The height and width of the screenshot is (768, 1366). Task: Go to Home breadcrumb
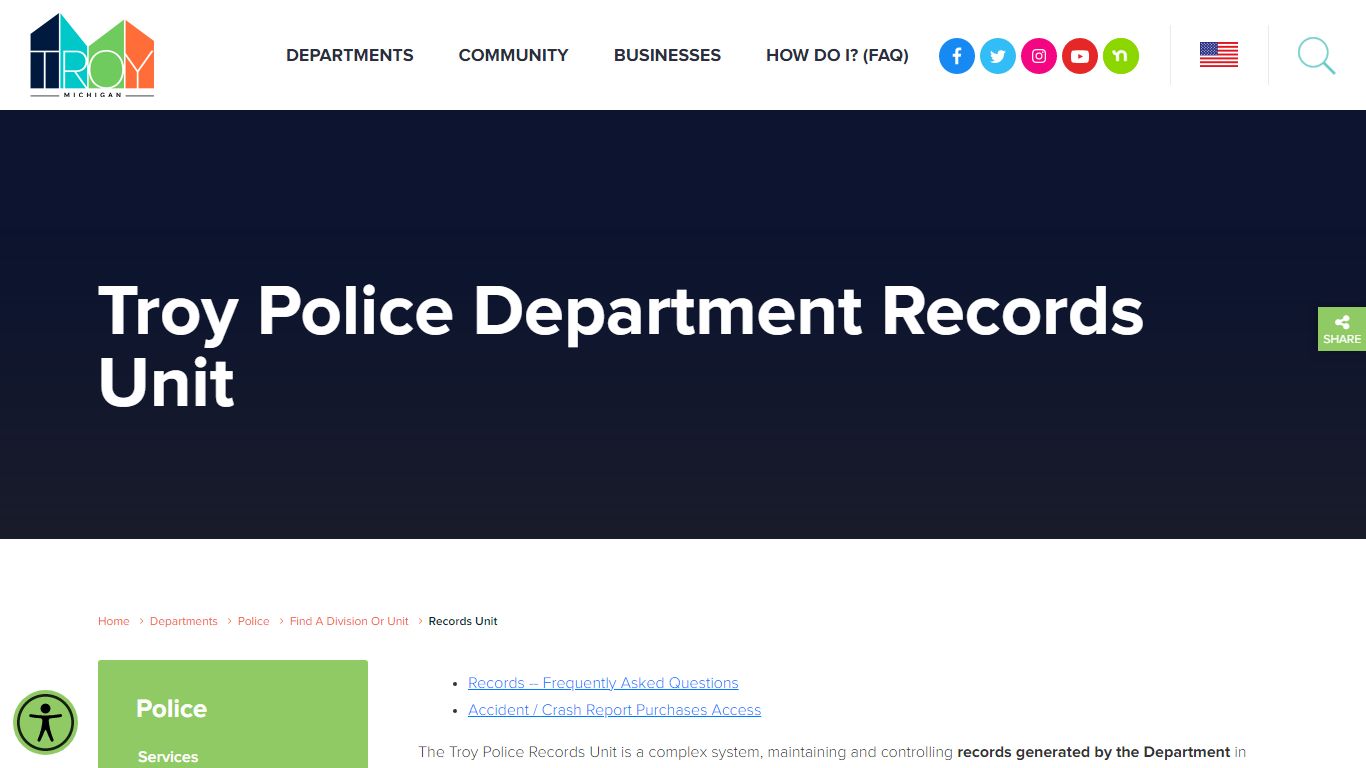point(114,621)
